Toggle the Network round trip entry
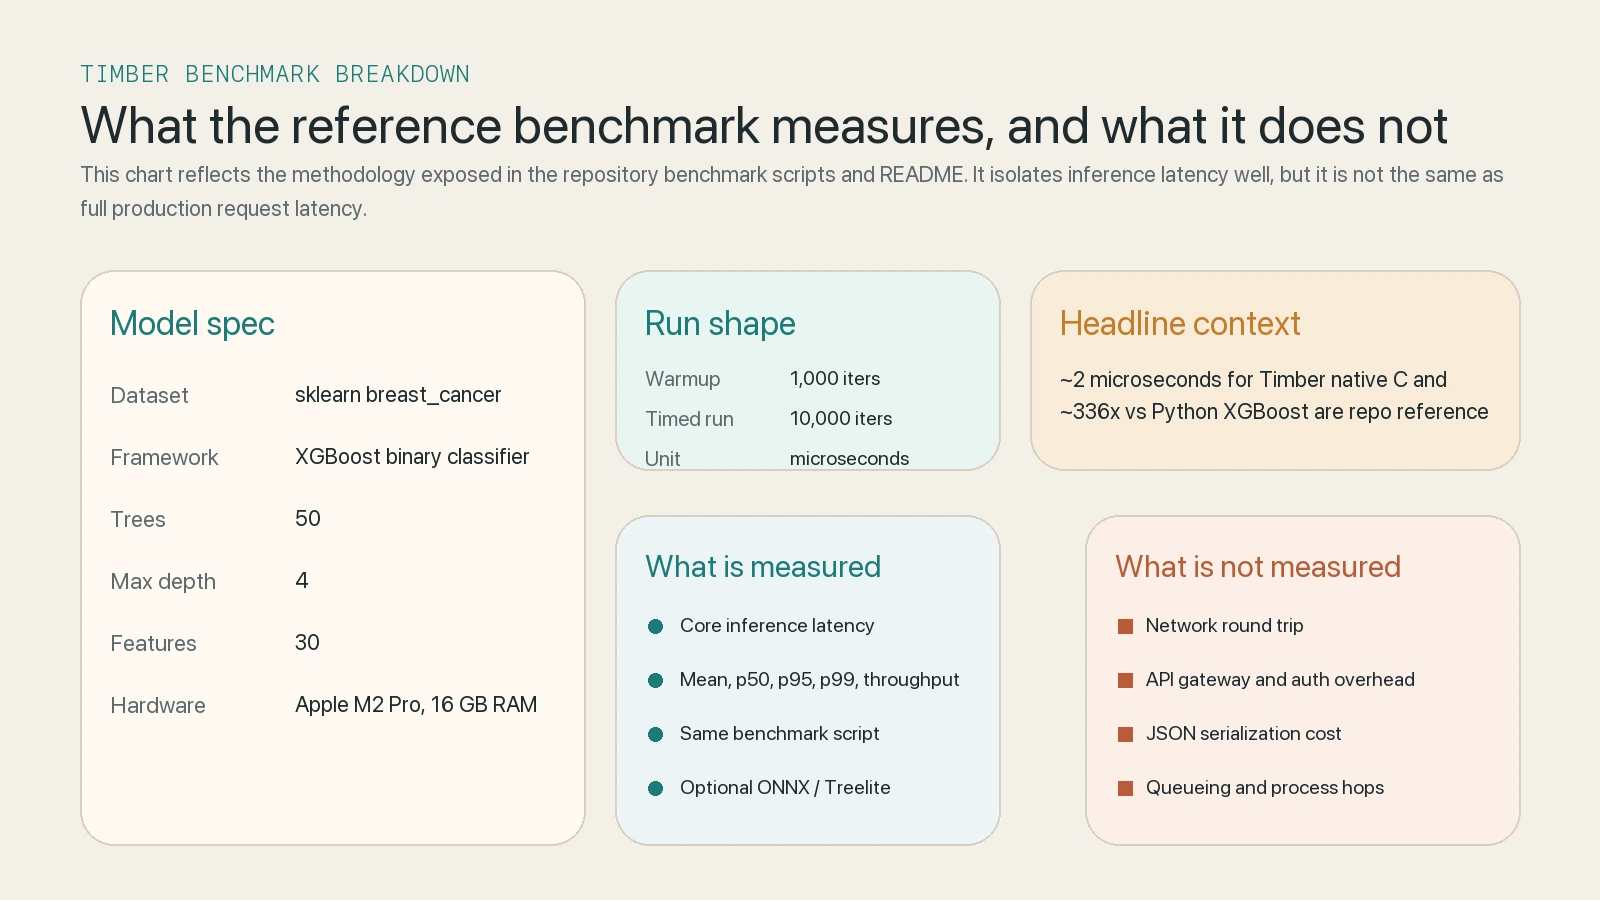 coord(1224,626)
